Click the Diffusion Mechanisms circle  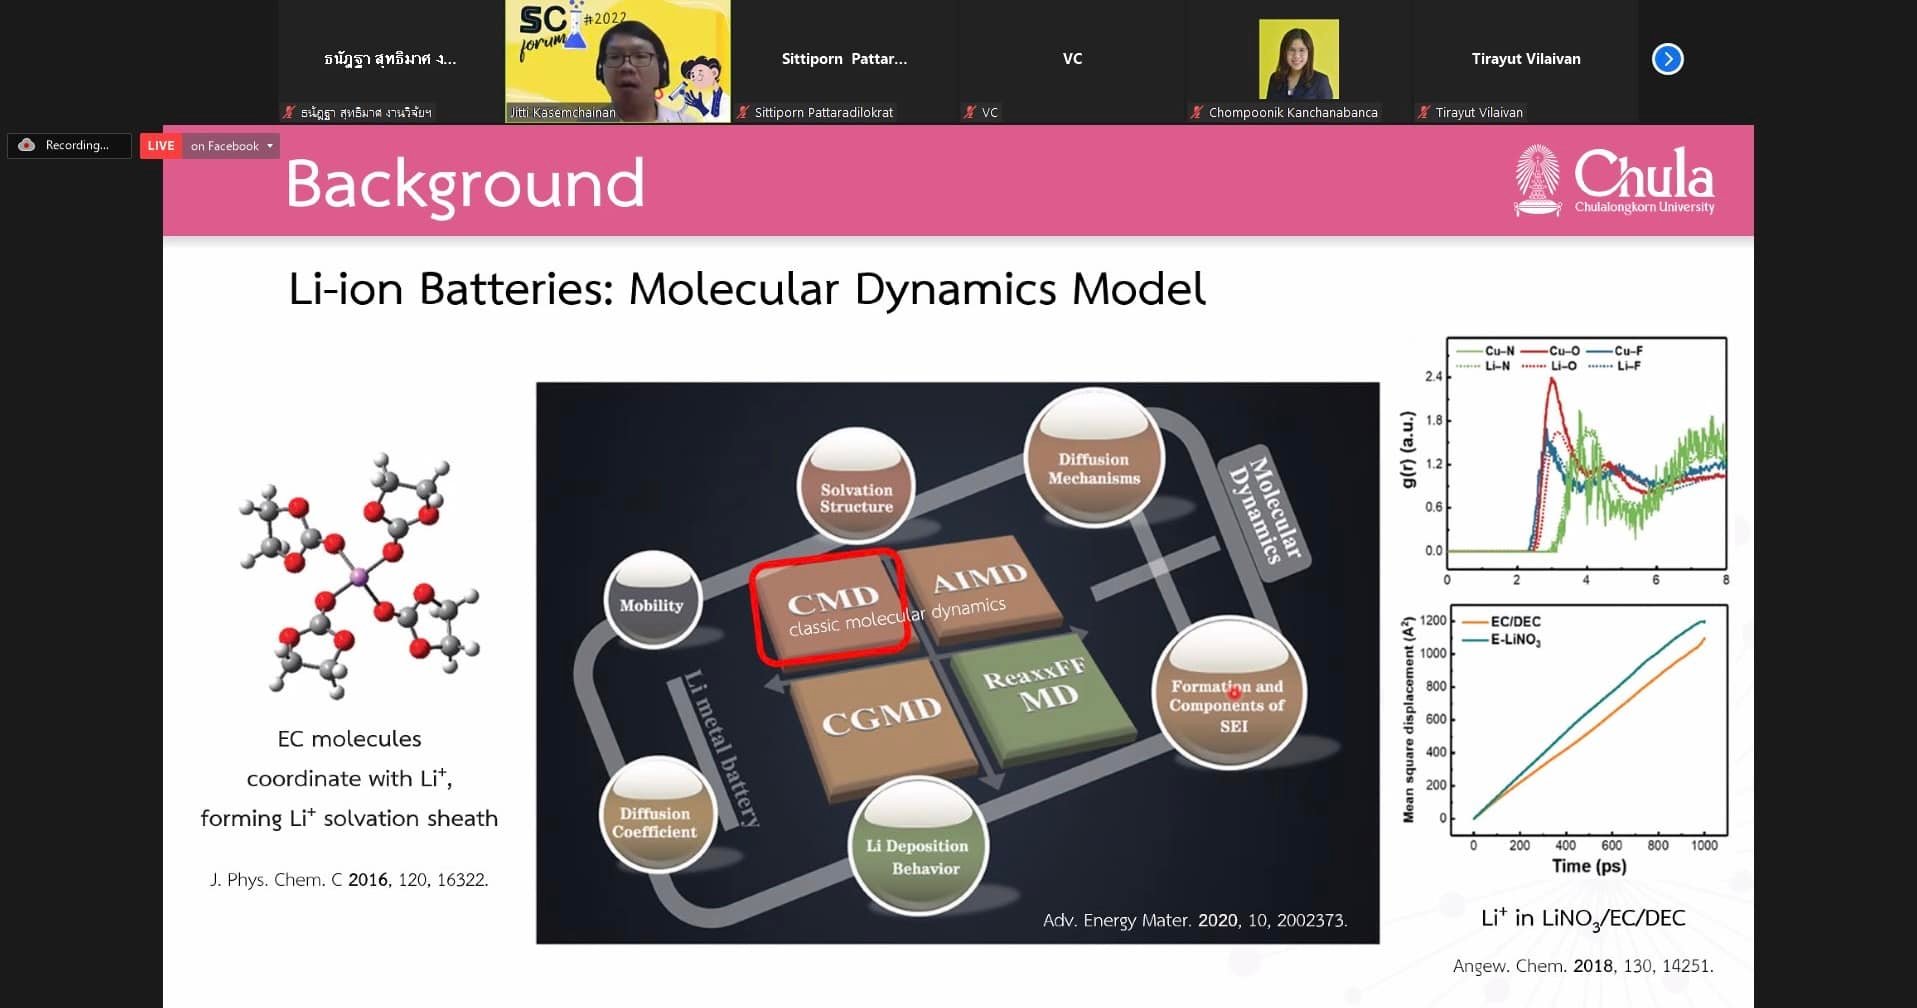[x=1094, y=458]
